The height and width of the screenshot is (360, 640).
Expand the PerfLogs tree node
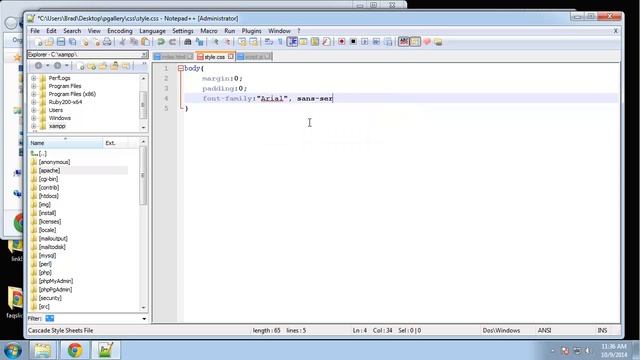pos(34,78)
